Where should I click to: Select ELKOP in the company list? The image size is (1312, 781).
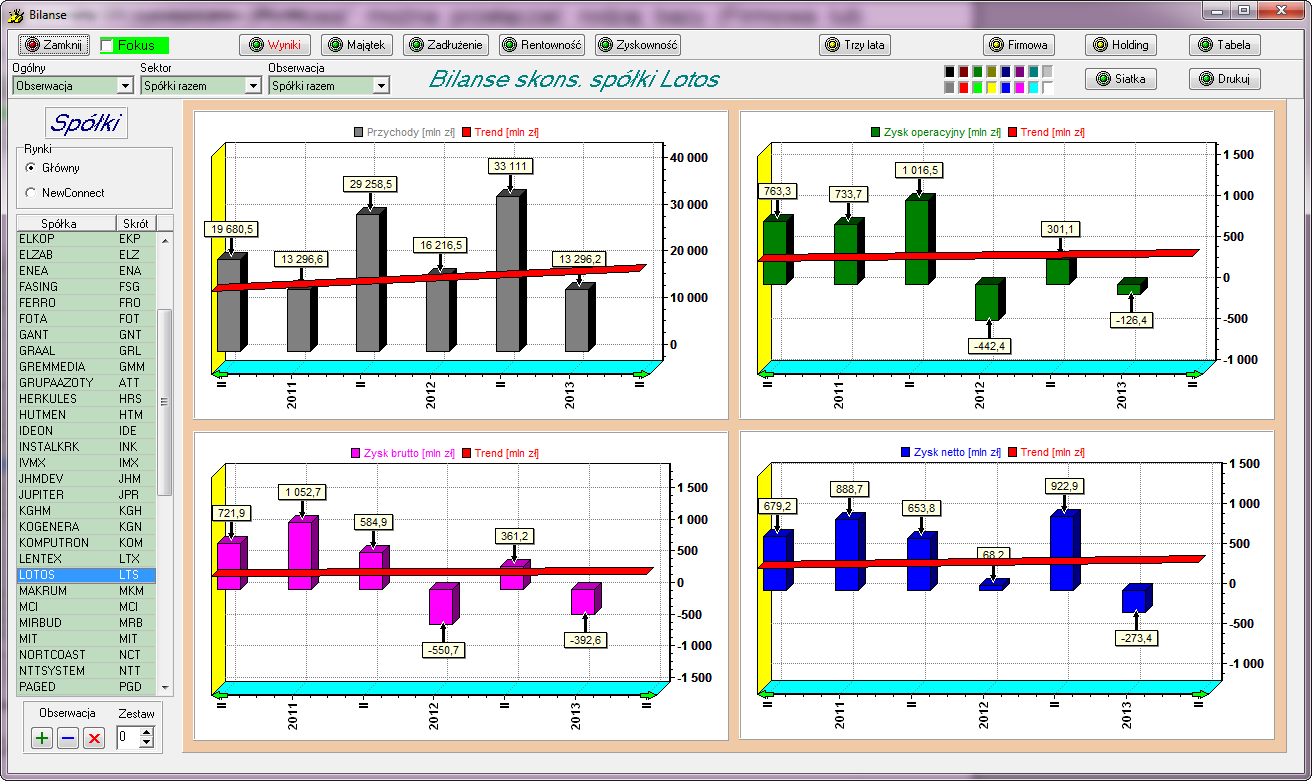point(86,238)
